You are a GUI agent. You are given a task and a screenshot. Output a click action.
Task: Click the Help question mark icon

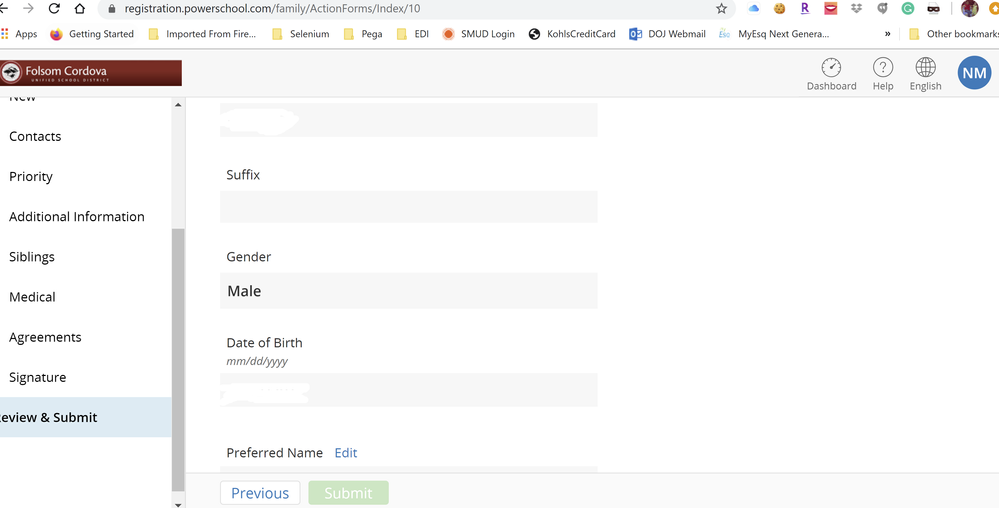[882, 69]
